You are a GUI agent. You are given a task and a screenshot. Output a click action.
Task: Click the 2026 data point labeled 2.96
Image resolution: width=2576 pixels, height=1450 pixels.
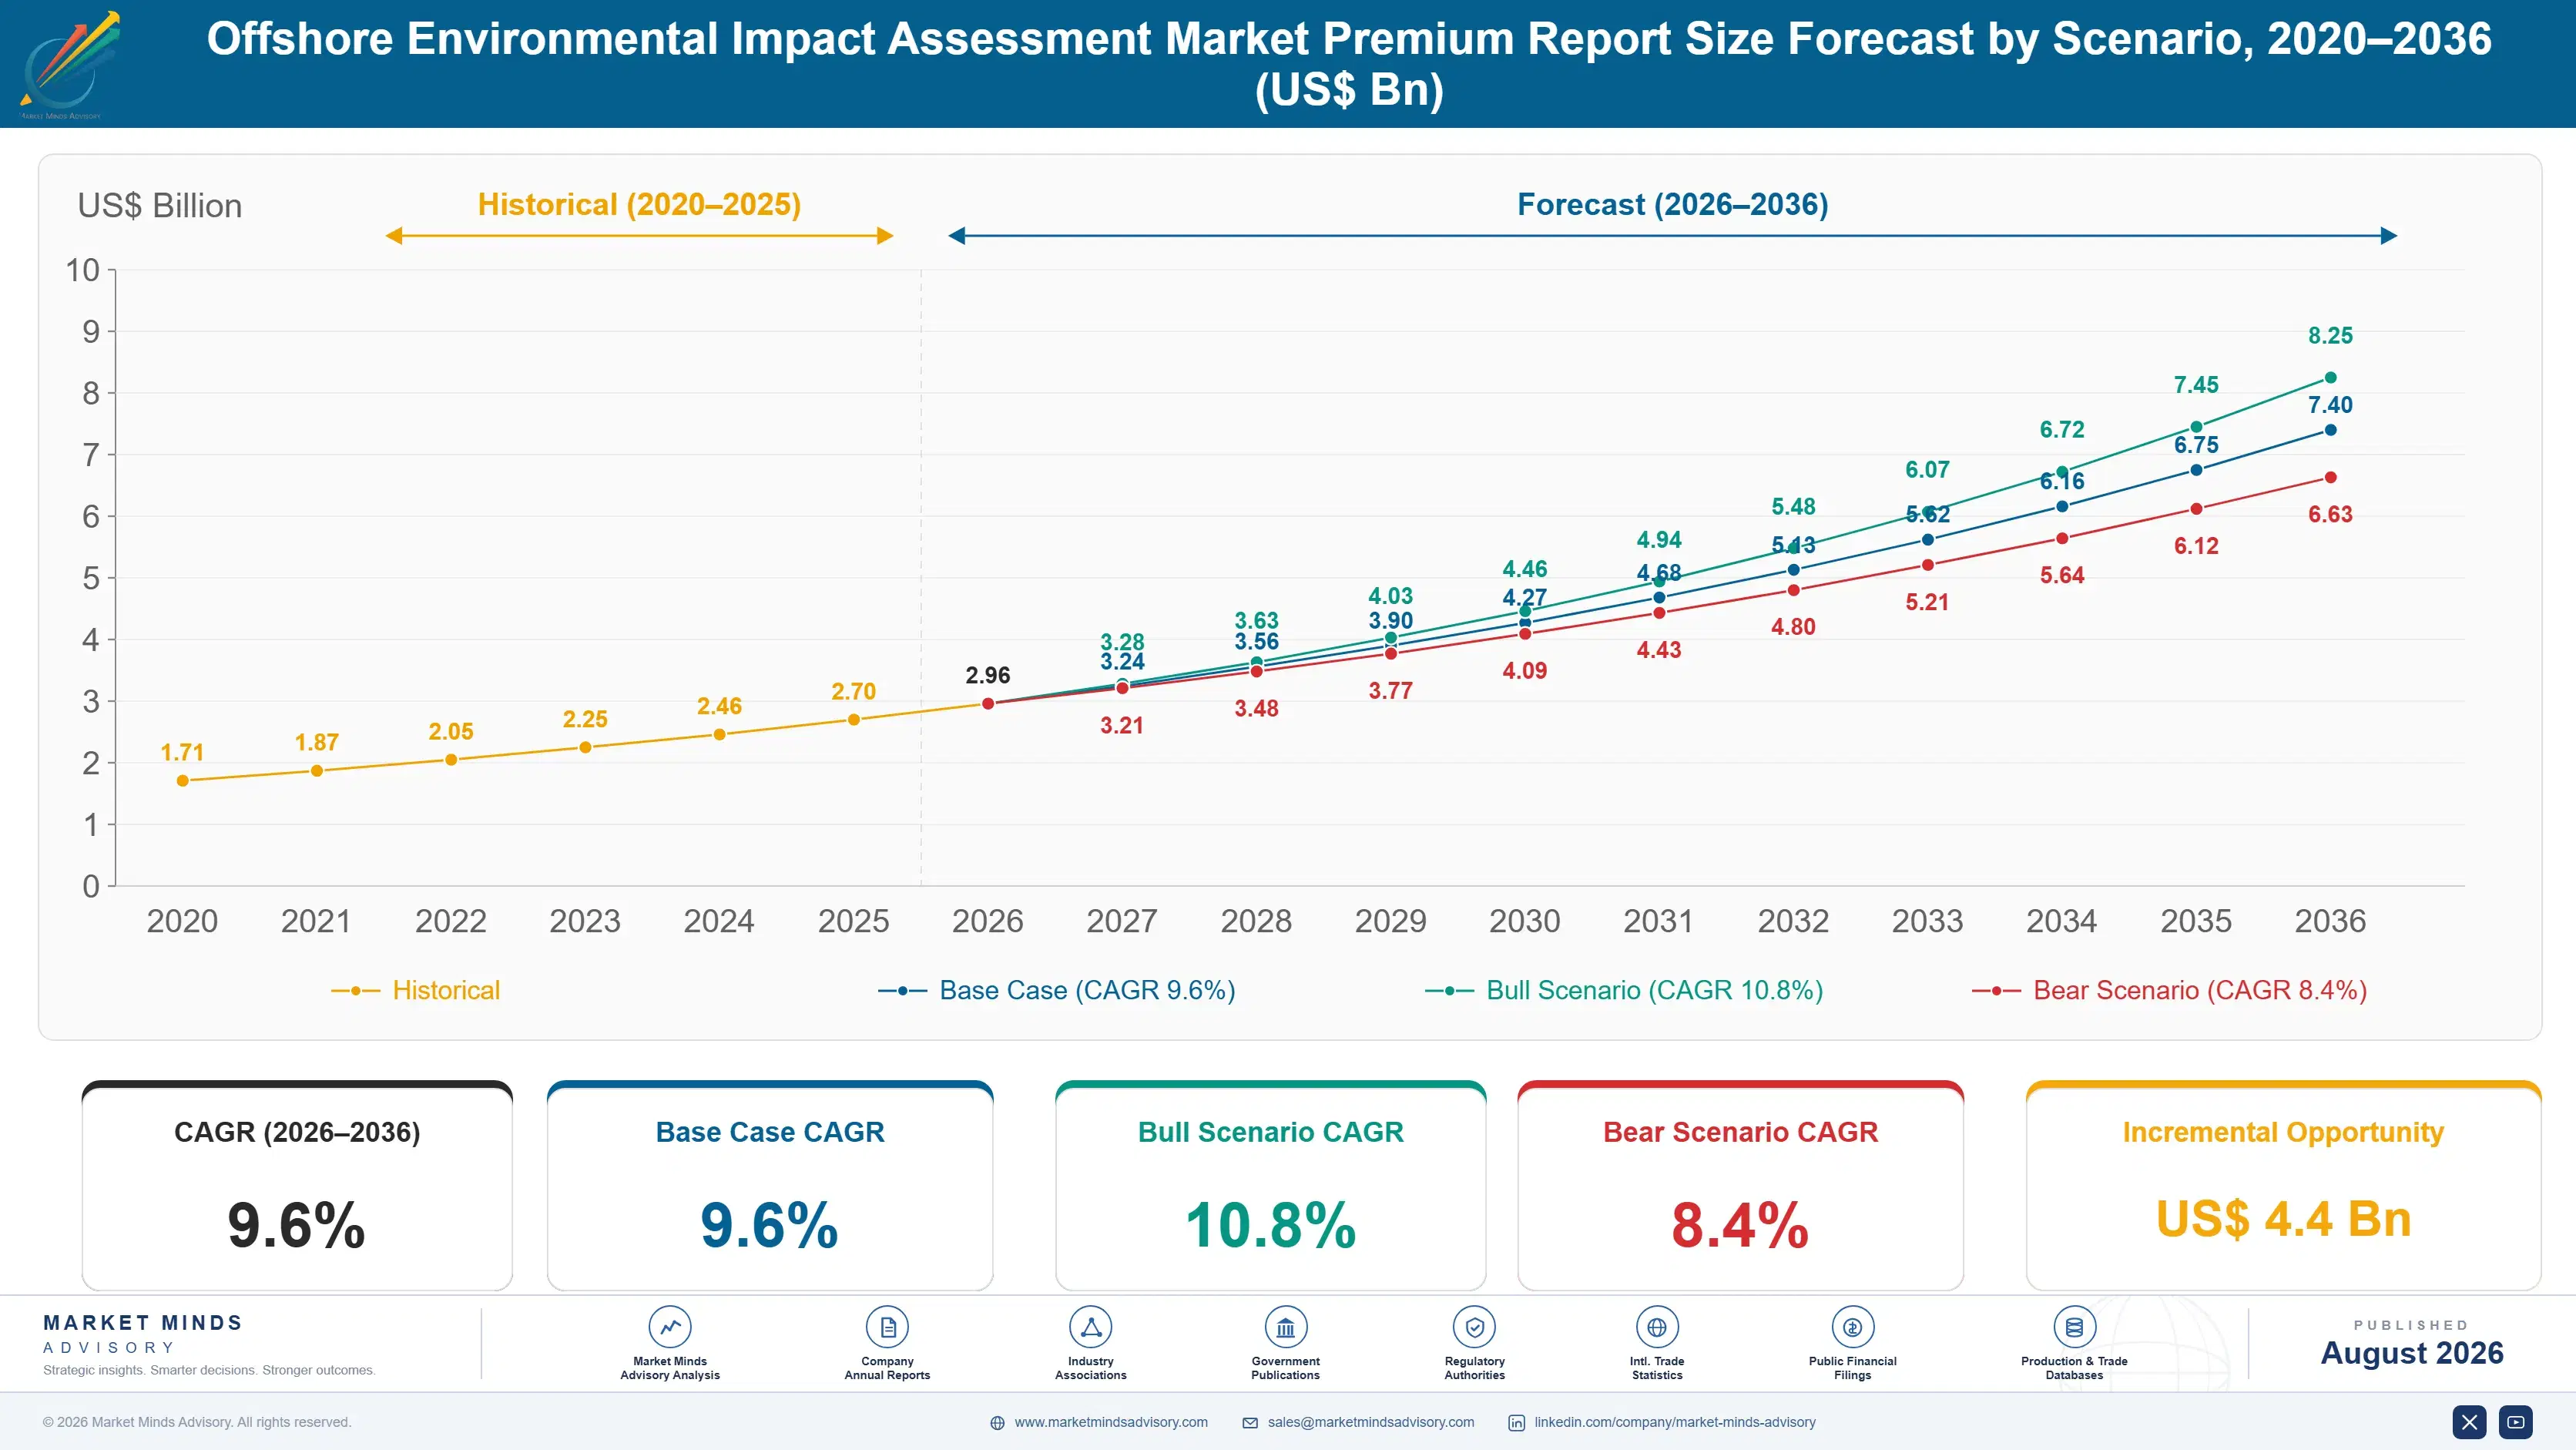pyautogui.click(x=988, y=704)
